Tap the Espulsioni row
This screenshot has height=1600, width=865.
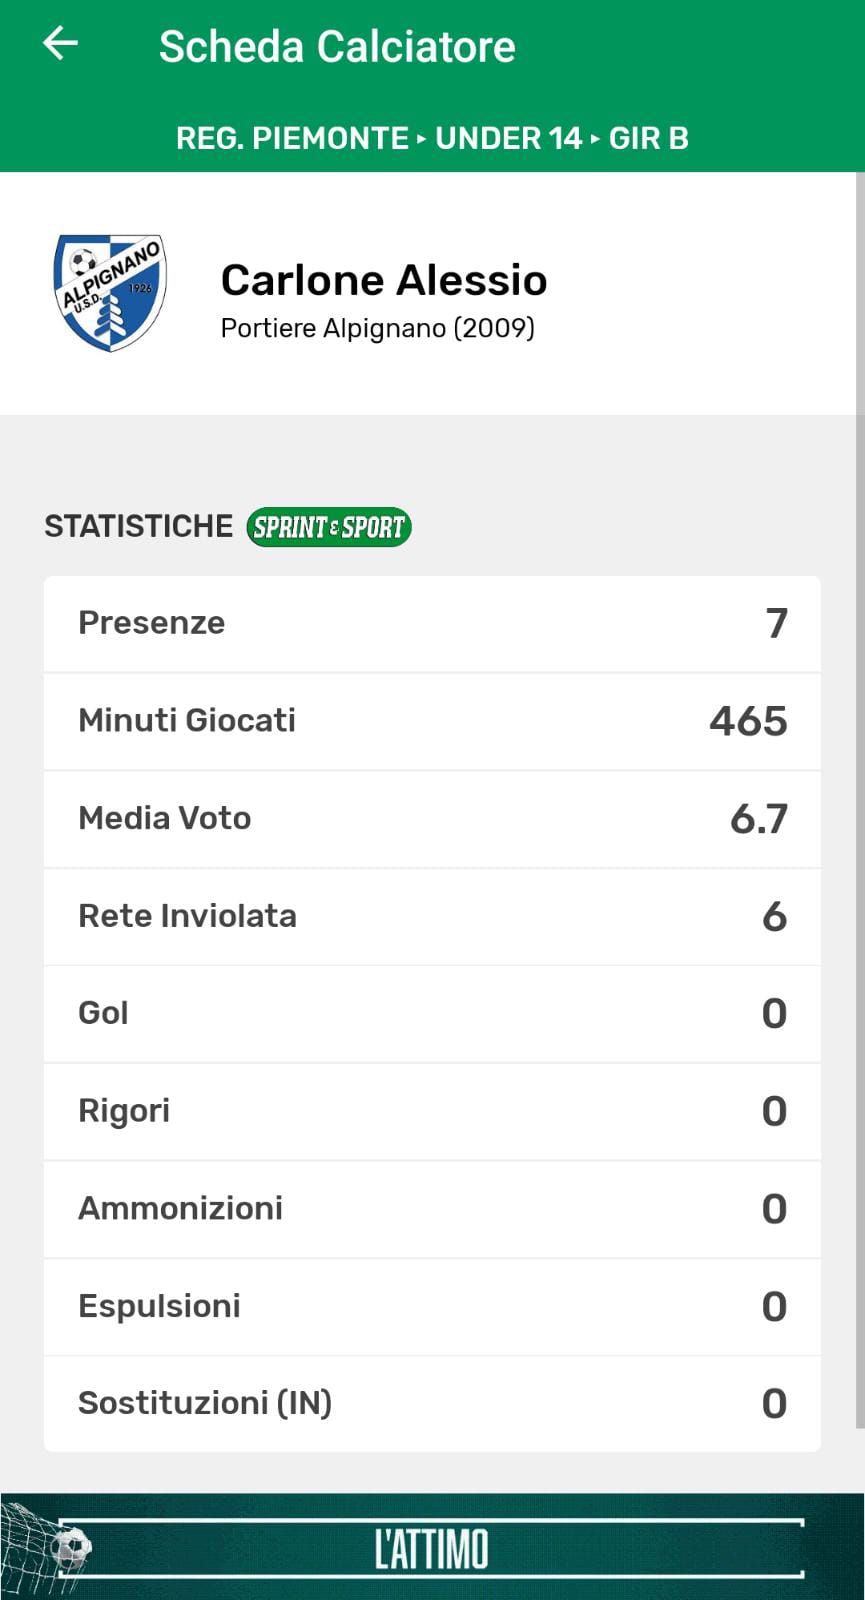click(432, 1306)
